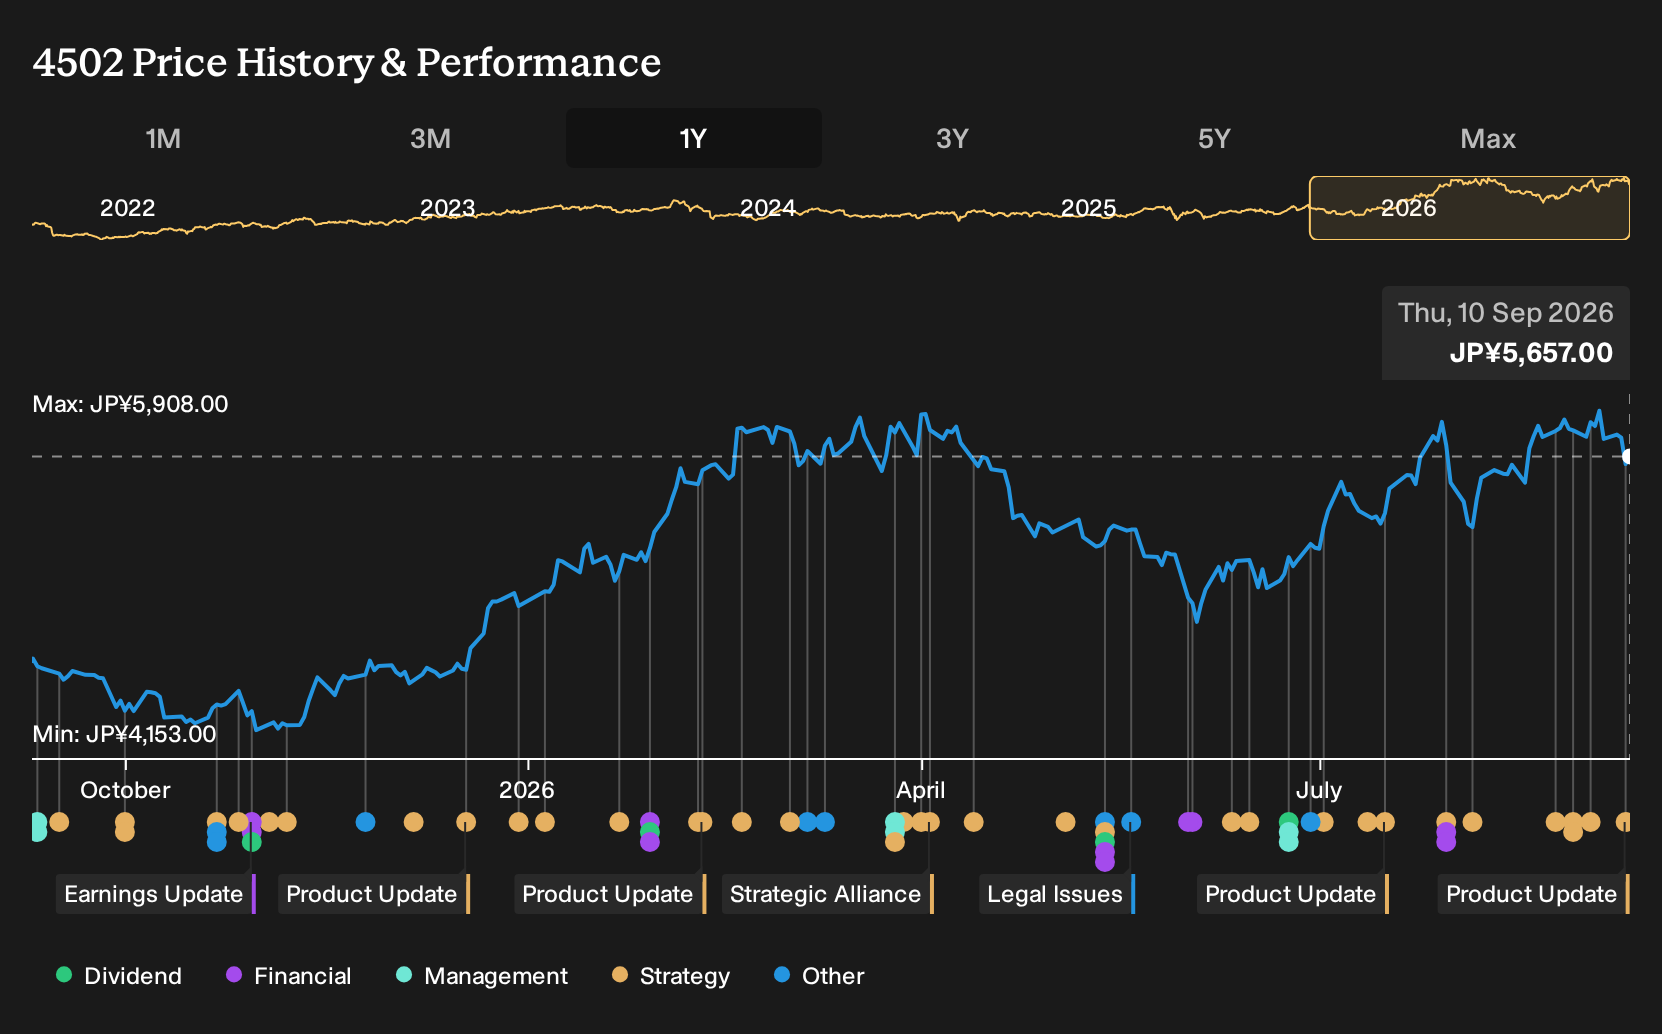Select teal Management dot under April

click(895, 823)
